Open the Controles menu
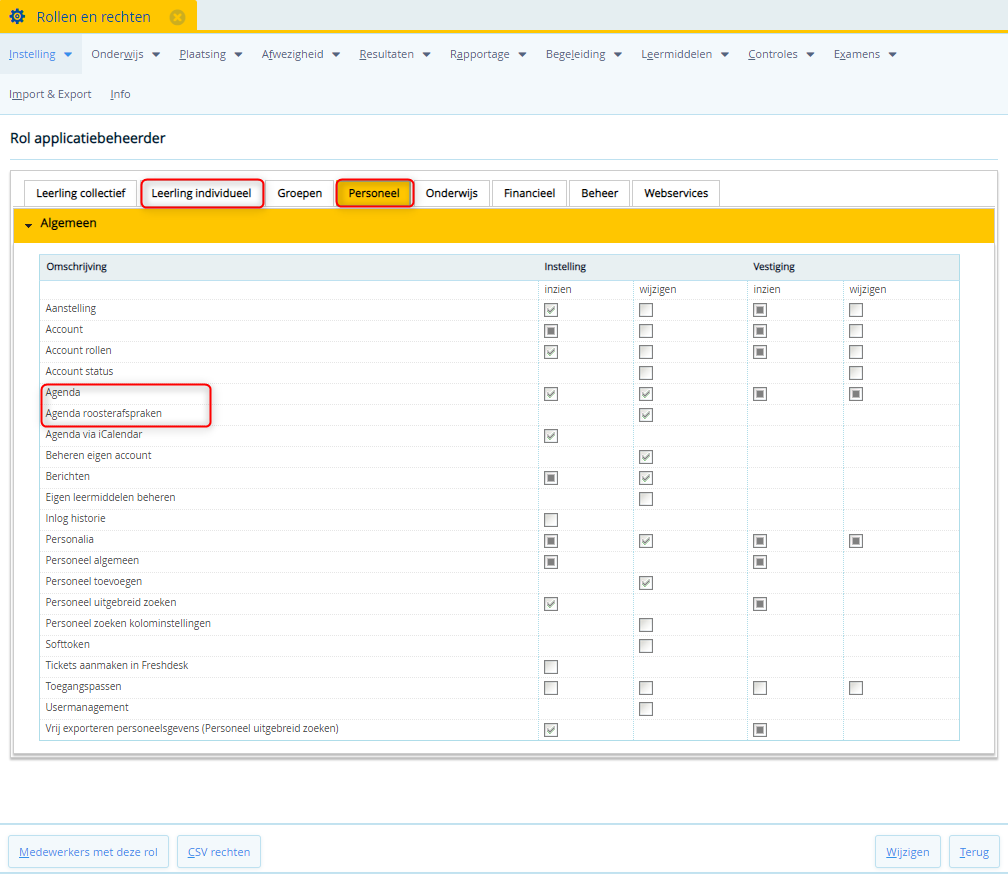This screenshot has height=875, width=1008. click(781, 55)
